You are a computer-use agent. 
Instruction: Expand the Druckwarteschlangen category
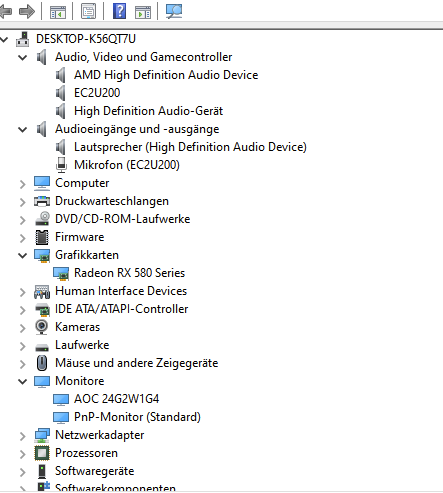23,202
